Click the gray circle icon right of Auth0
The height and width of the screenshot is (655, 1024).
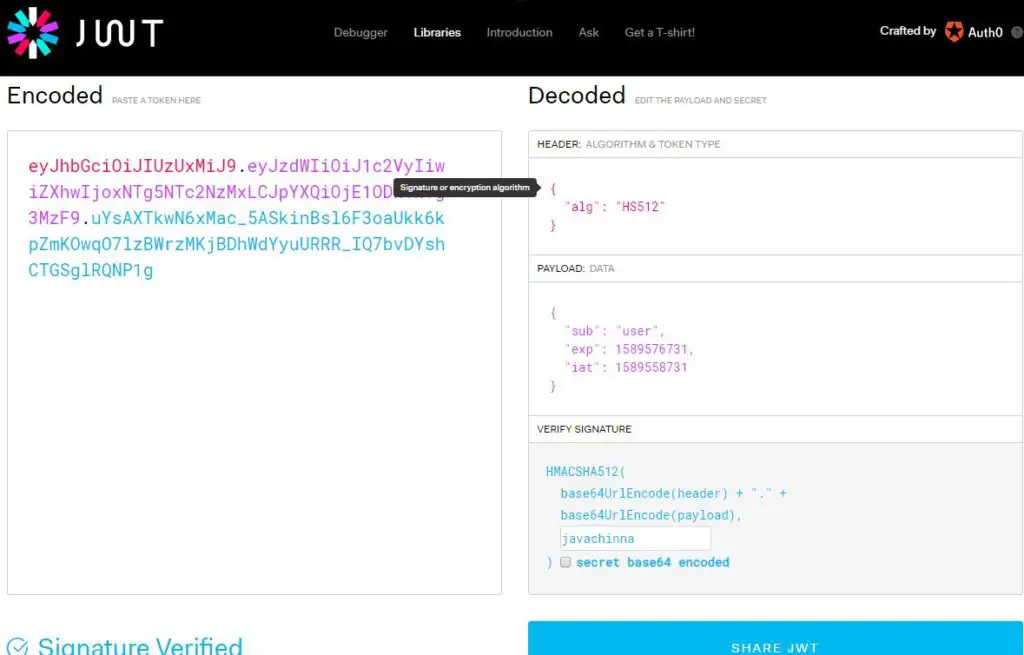[1016, 33]
